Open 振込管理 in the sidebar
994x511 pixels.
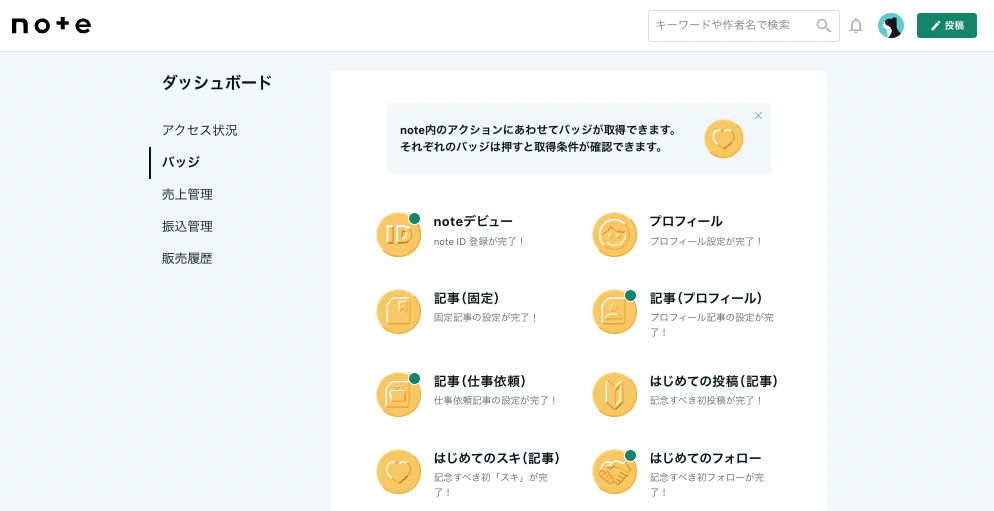(x=187, y=226)
